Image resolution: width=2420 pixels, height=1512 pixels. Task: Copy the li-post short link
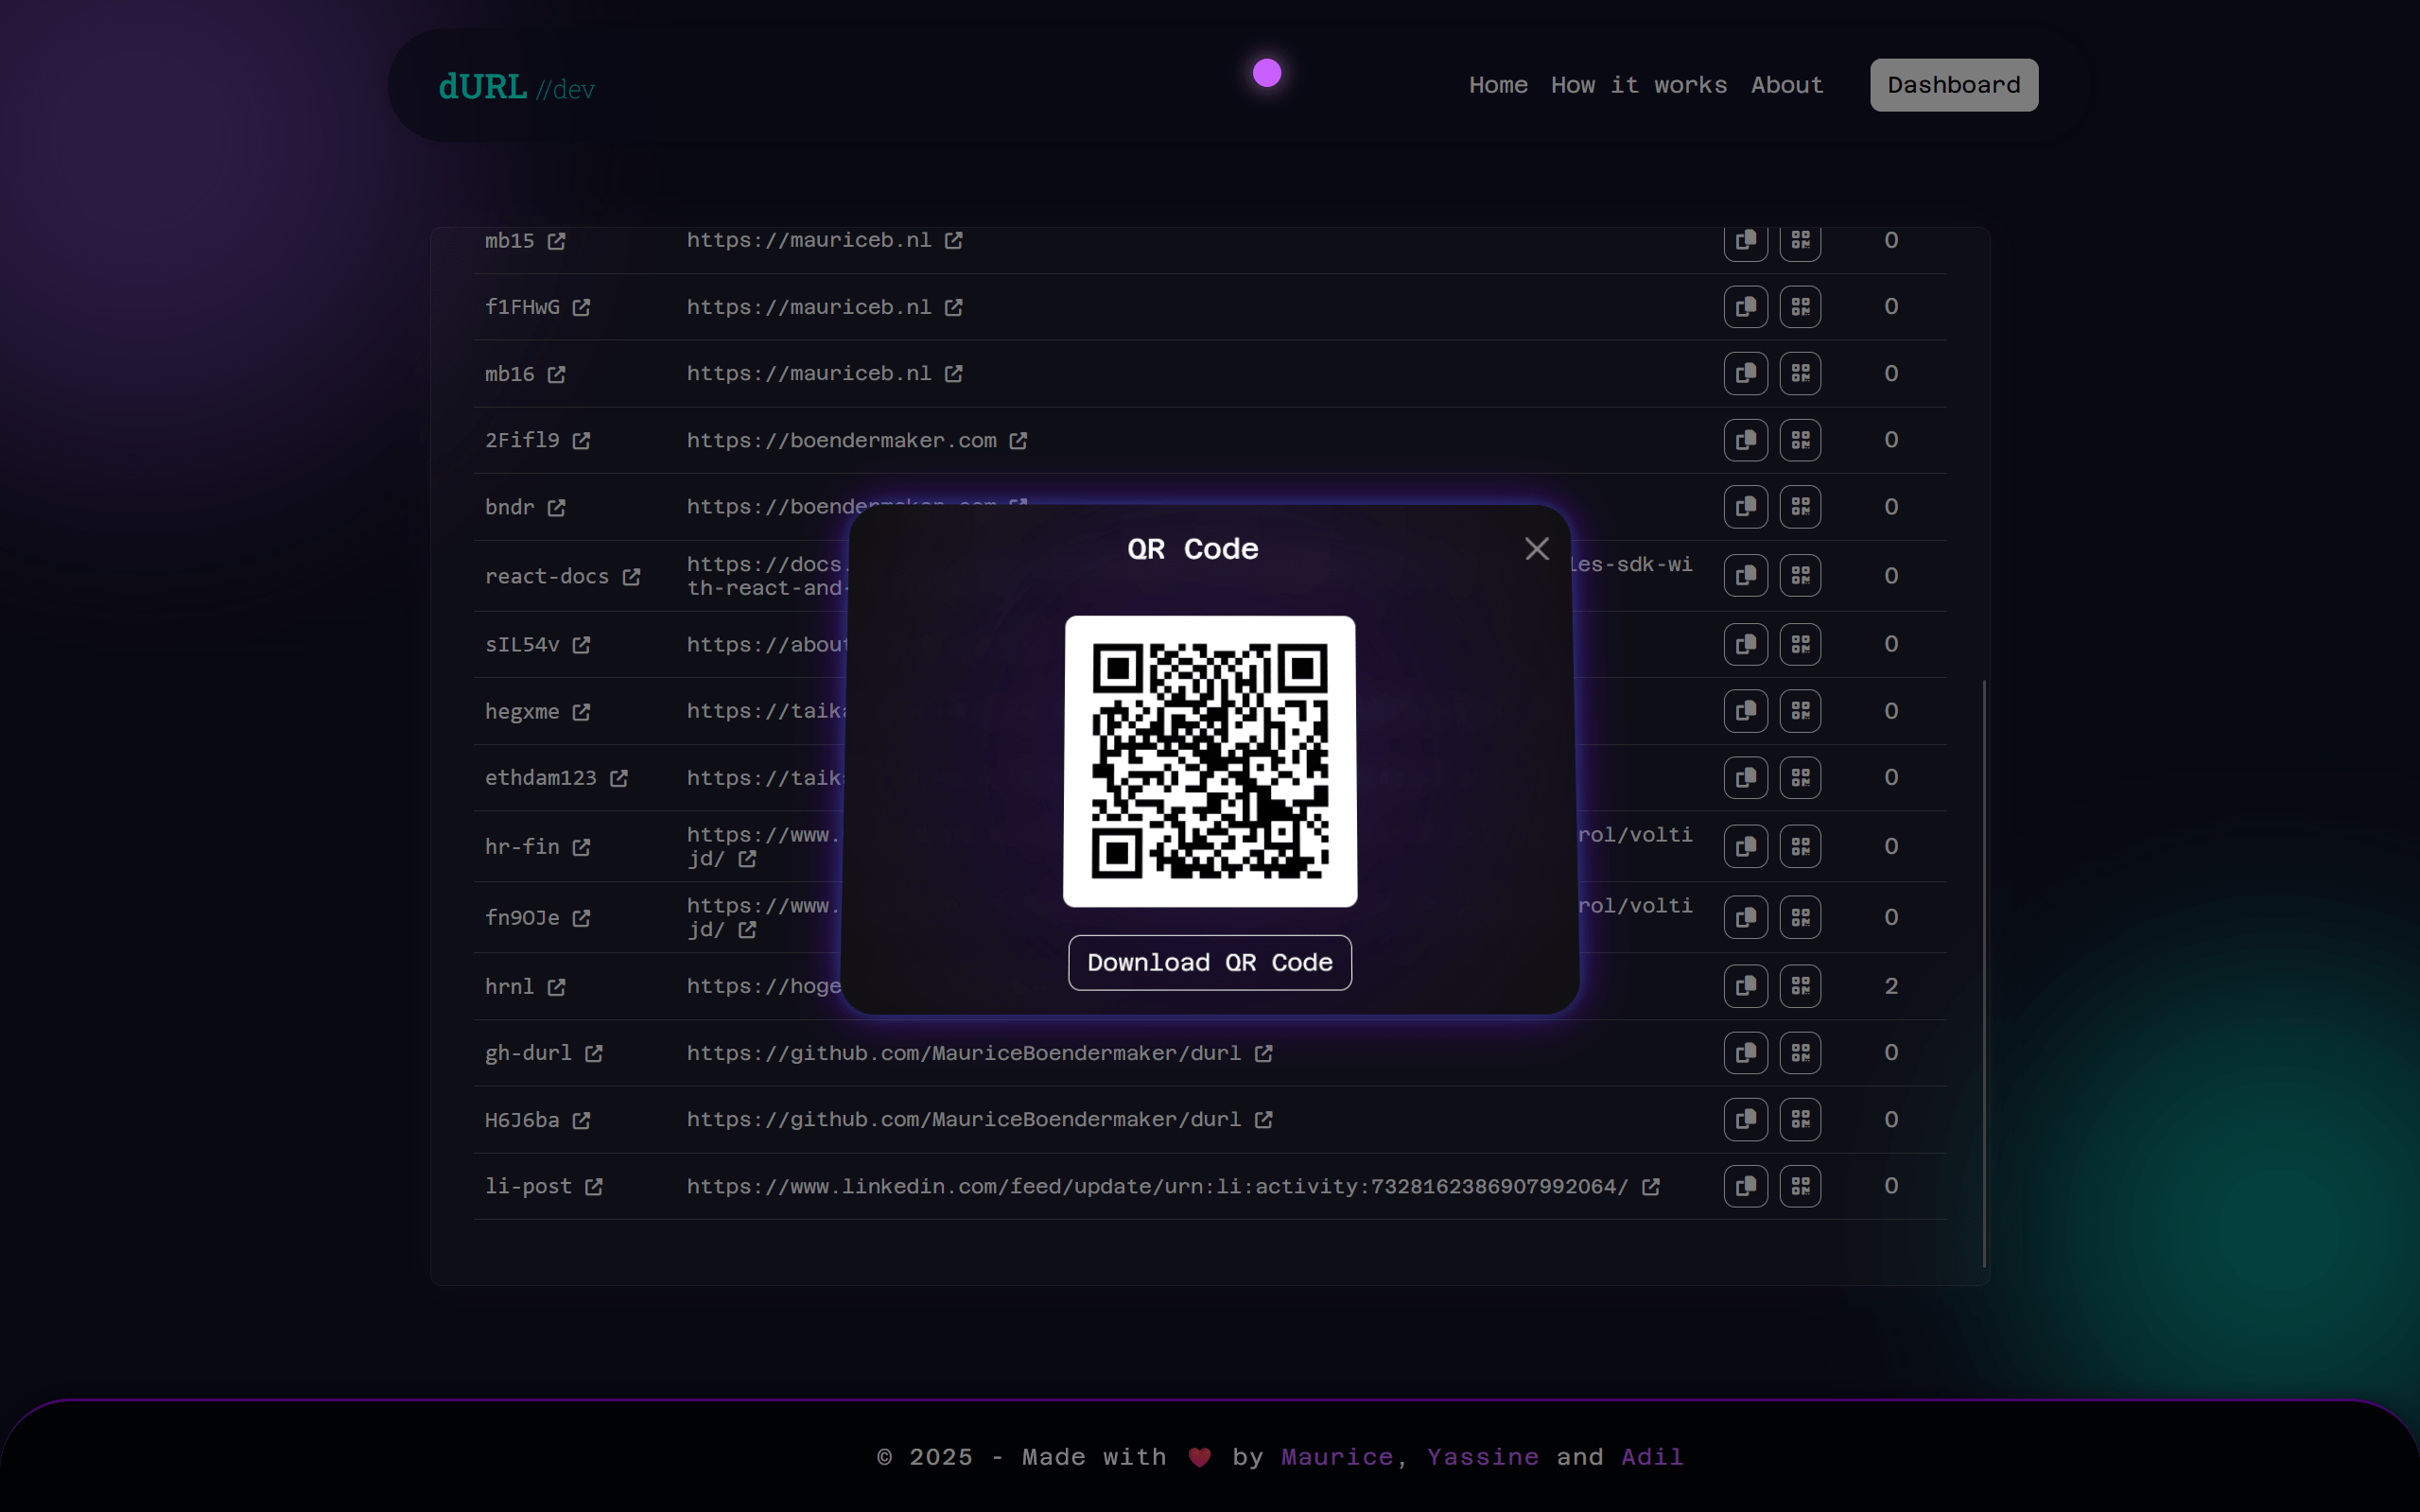(1745, 1186)
